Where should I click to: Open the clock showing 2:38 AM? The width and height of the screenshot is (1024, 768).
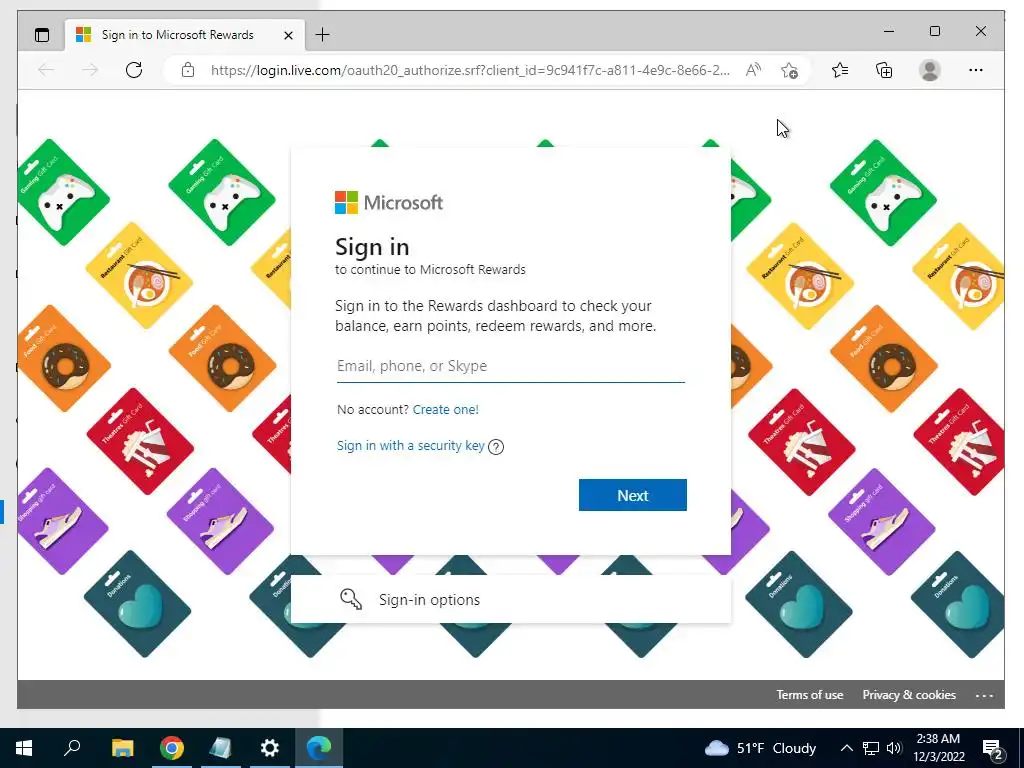tap(938, 748)
